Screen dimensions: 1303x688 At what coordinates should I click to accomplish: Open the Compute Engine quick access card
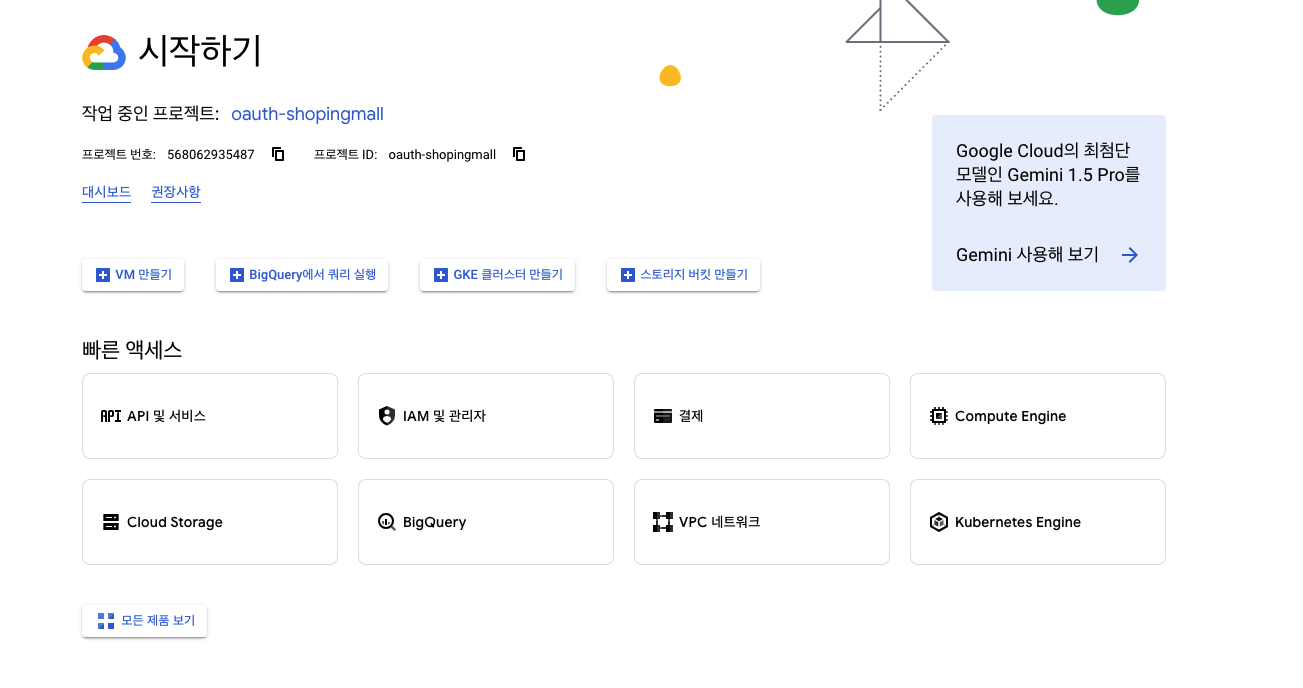pos(1038,416)
